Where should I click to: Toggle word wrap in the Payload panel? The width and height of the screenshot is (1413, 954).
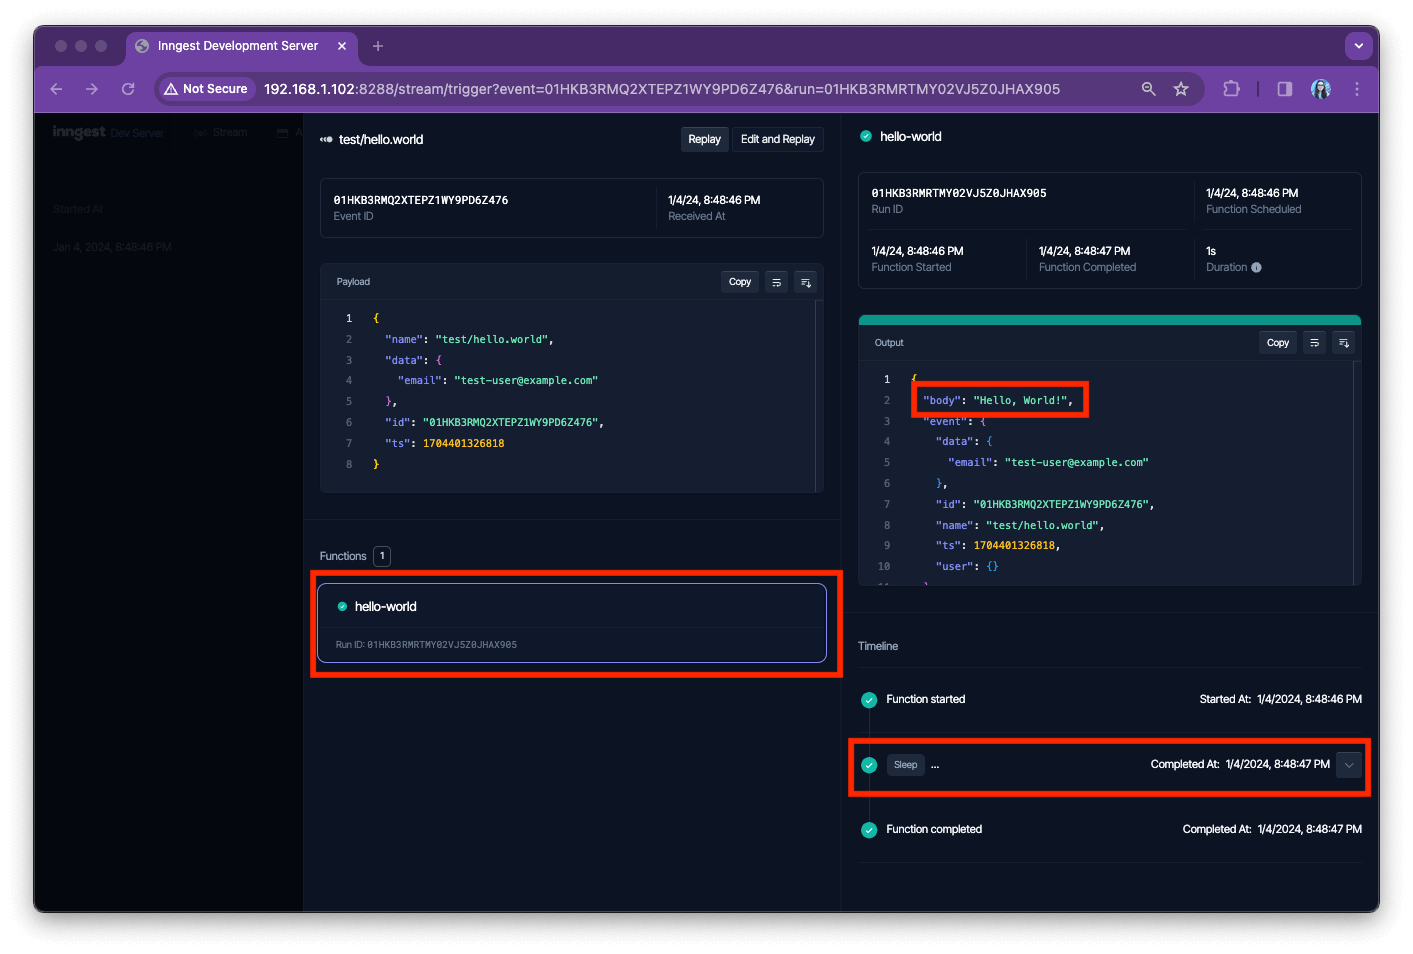pos(776,281)
